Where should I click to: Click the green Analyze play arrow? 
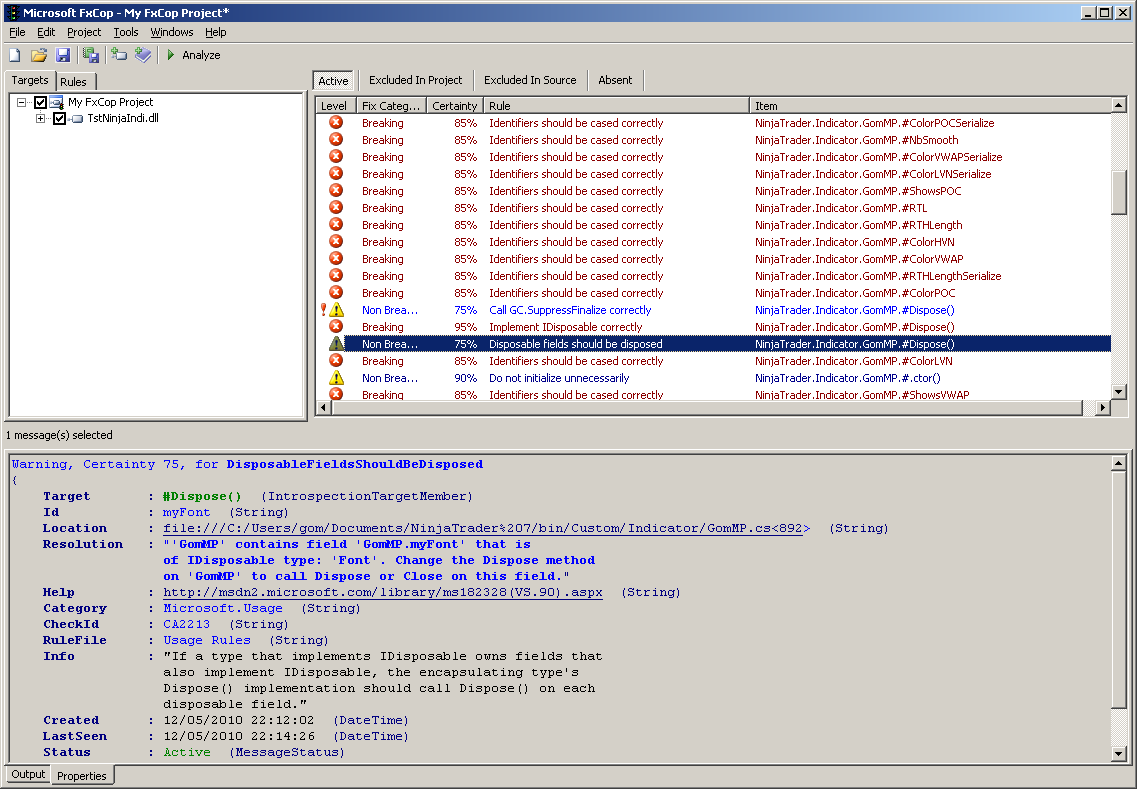coord(170,55)
